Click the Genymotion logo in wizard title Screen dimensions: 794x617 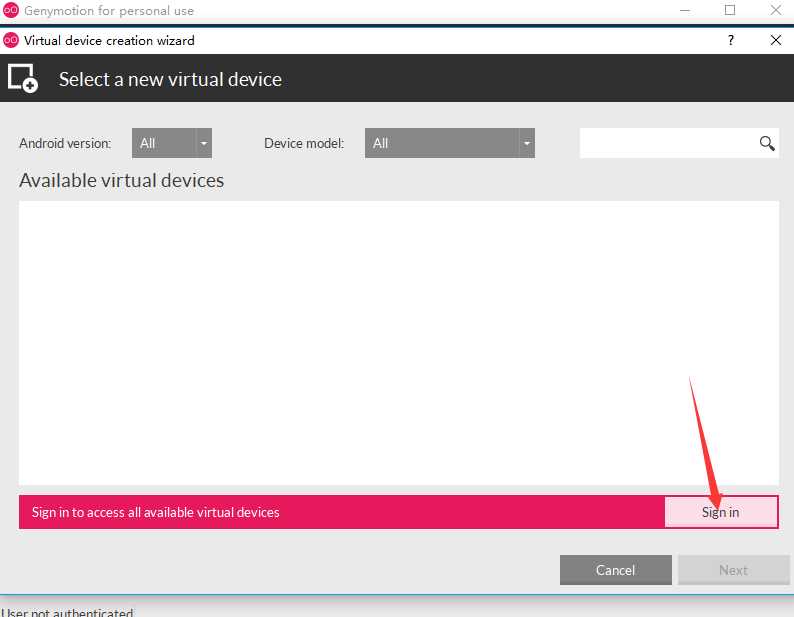11,40
